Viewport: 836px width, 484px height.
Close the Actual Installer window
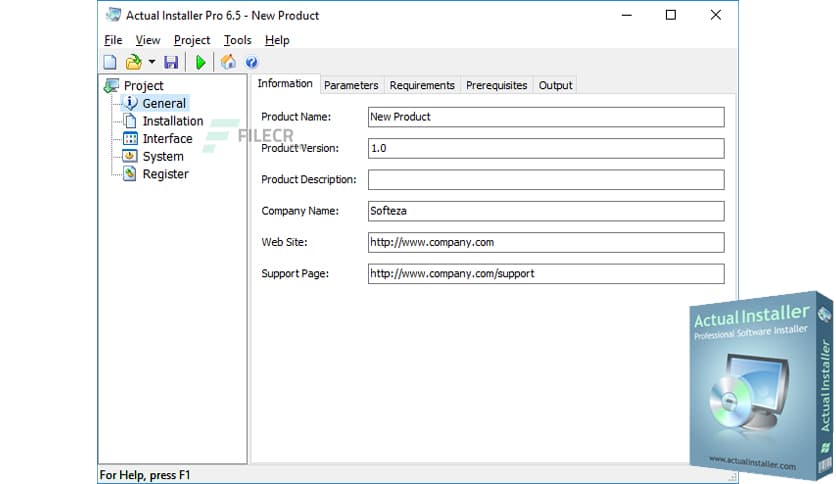tap(716, 15)
